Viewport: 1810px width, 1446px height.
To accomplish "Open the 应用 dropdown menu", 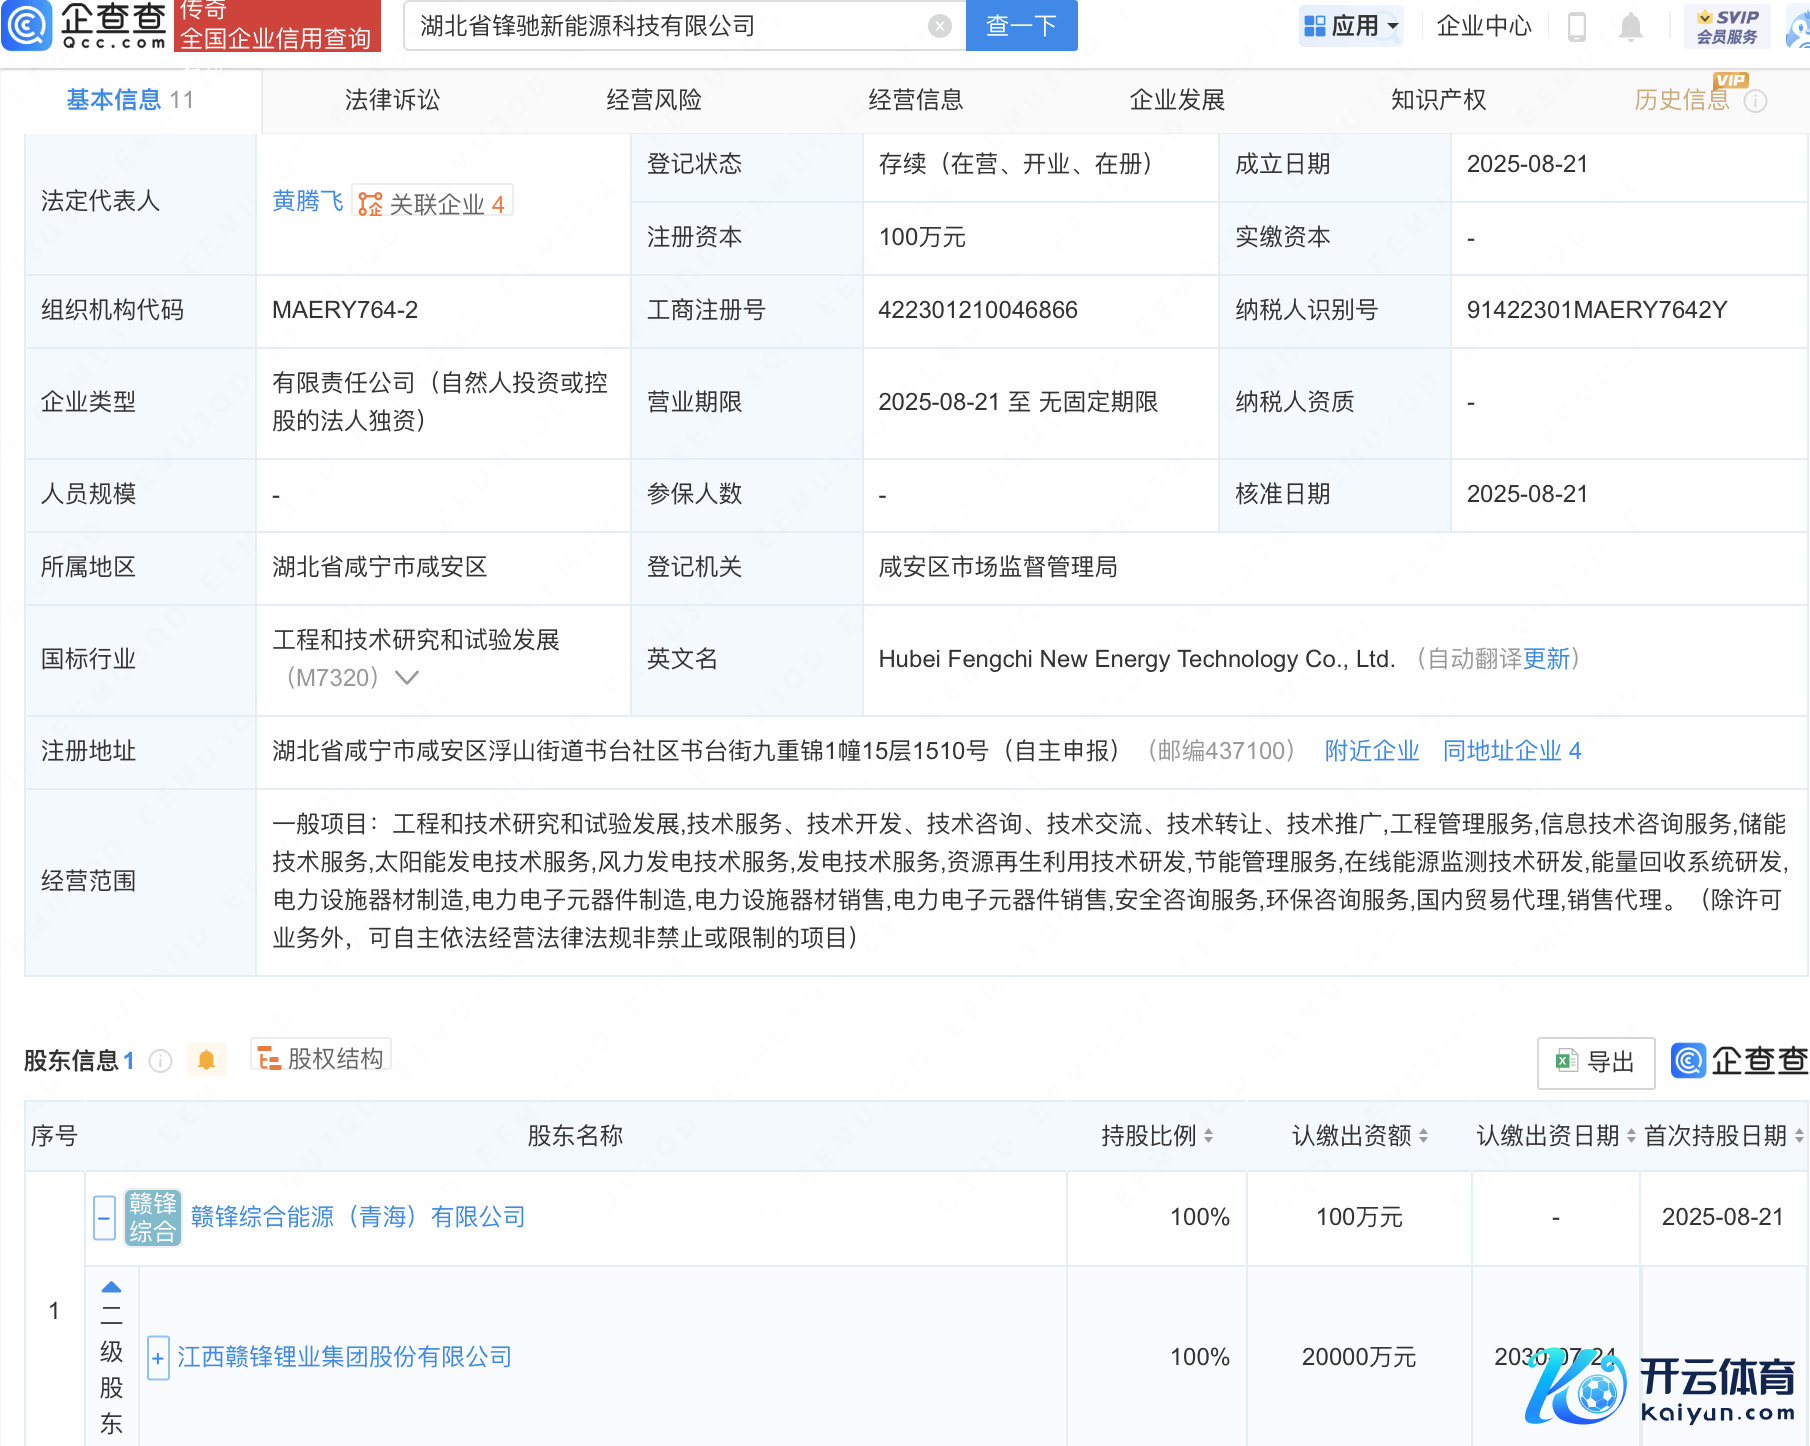I will pyautogui.click(x=1351, y=26).
